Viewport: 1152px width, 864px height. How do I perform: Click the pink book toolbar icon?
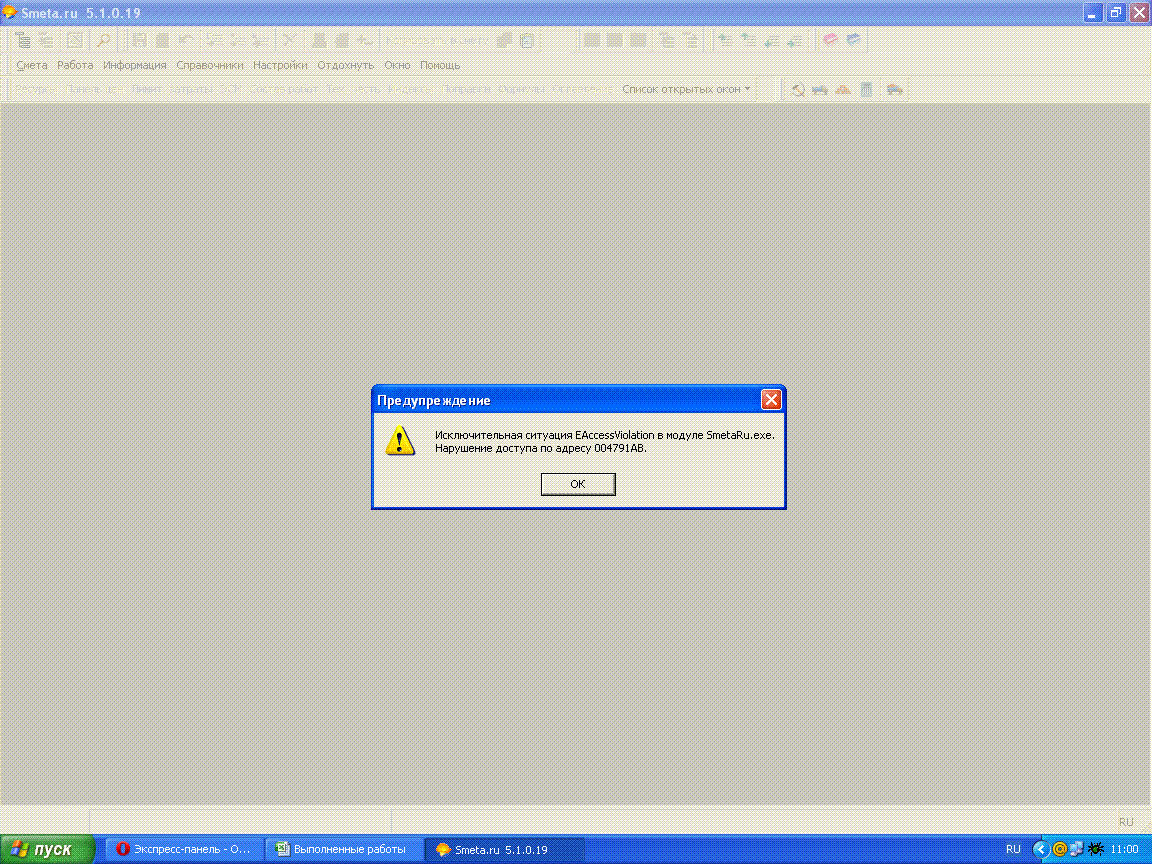click(x=830, y=40)
